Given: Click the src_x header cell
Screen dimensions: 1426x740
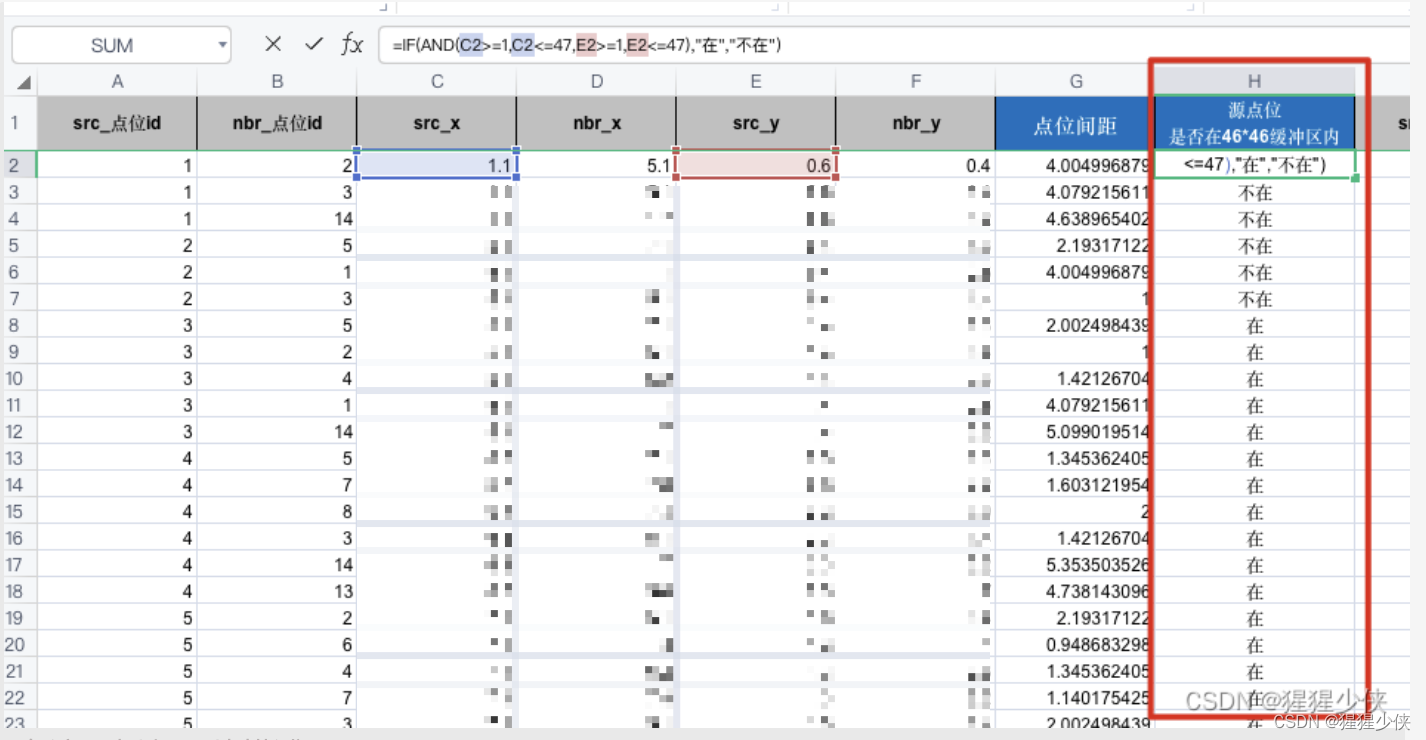Looking at the screenshot, I should point(437,124).
